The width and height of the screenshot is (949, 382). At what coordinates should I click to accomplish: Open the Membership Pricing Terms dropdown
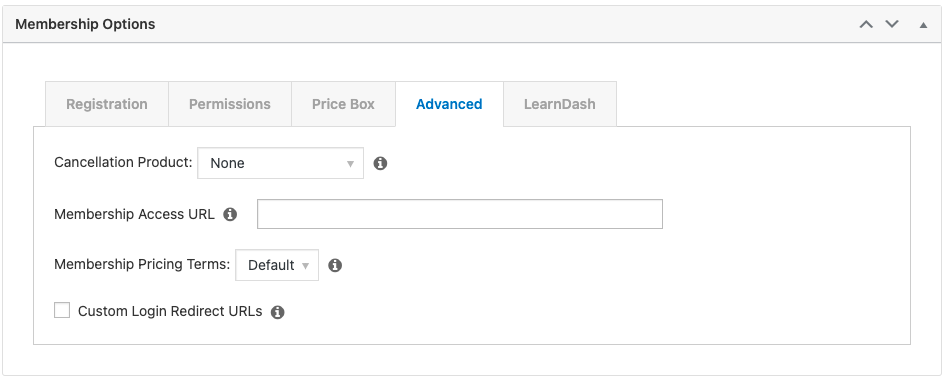coord(277,265)
